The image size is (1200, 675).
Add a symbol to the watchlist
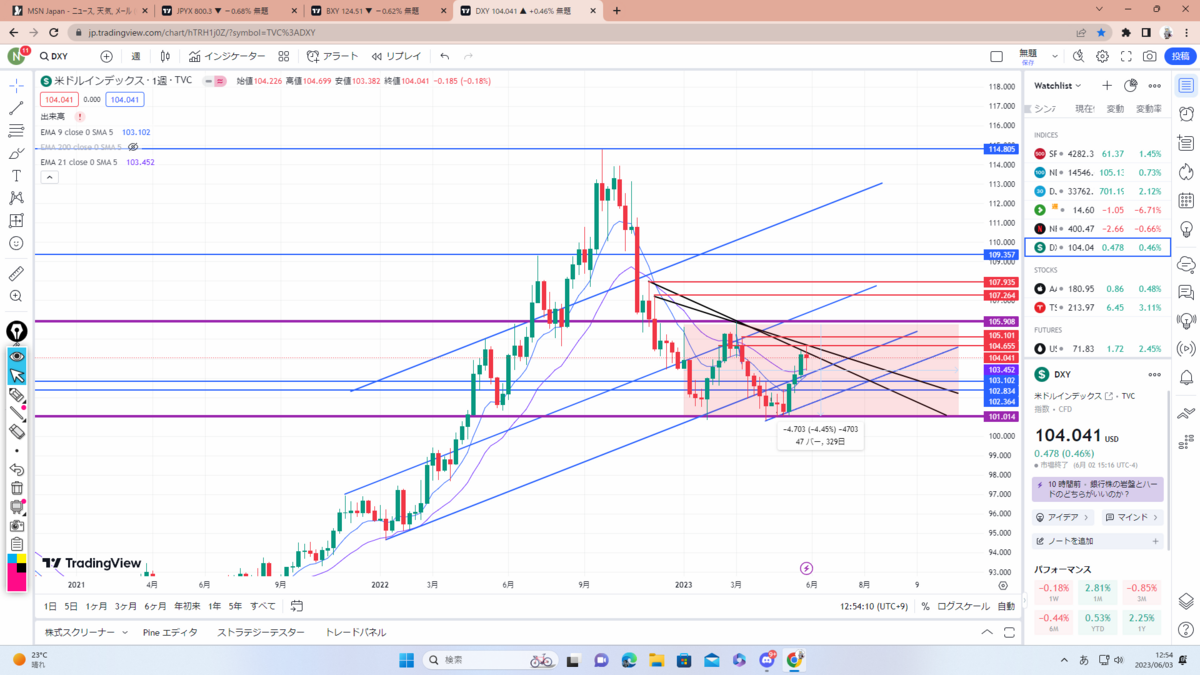tap(1107, 86)
